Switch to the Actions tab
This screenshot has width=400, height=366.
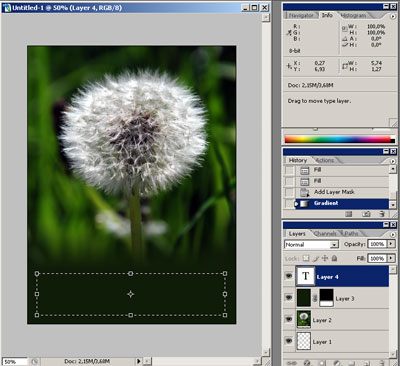[x=324, y=160]
